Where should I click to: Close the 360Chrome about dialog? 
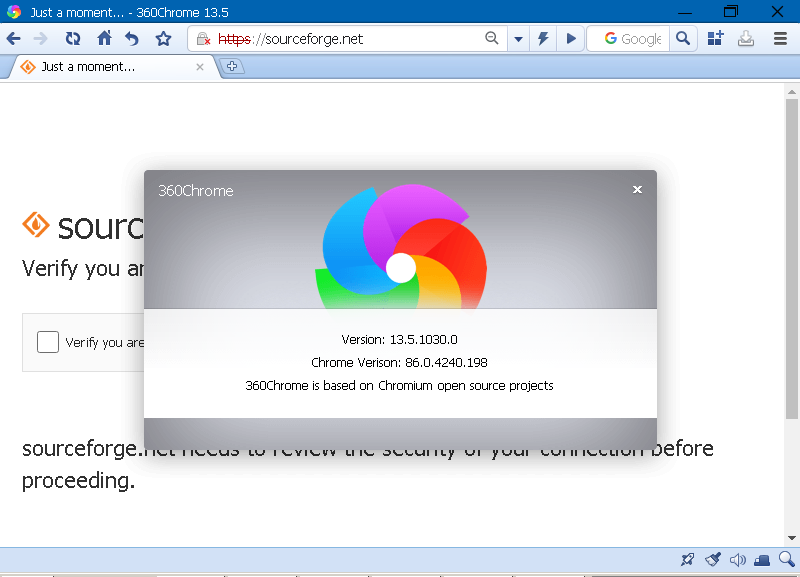coord(637,190)
